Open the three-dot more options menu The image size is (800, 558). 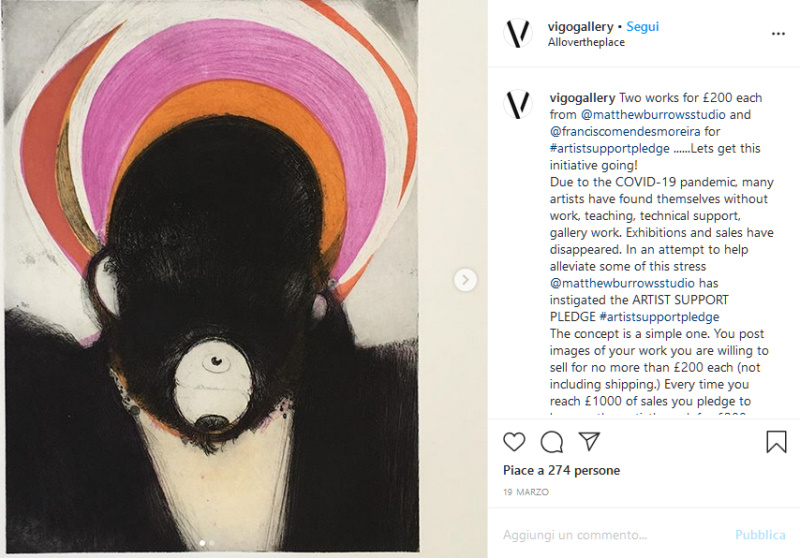(778, 34)
